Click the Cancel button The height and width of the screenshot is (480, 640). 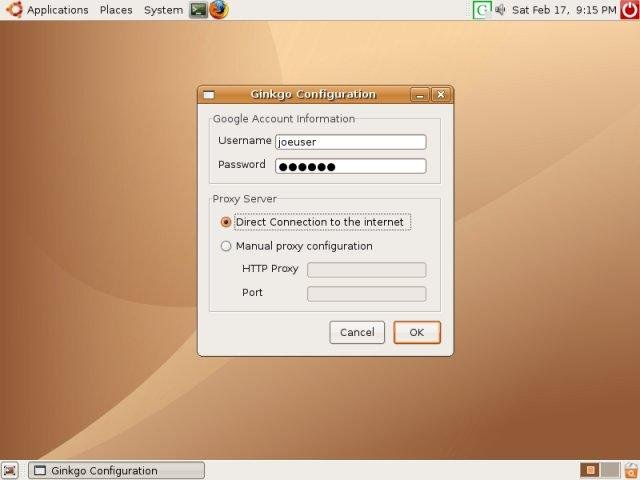pos(357,332)
